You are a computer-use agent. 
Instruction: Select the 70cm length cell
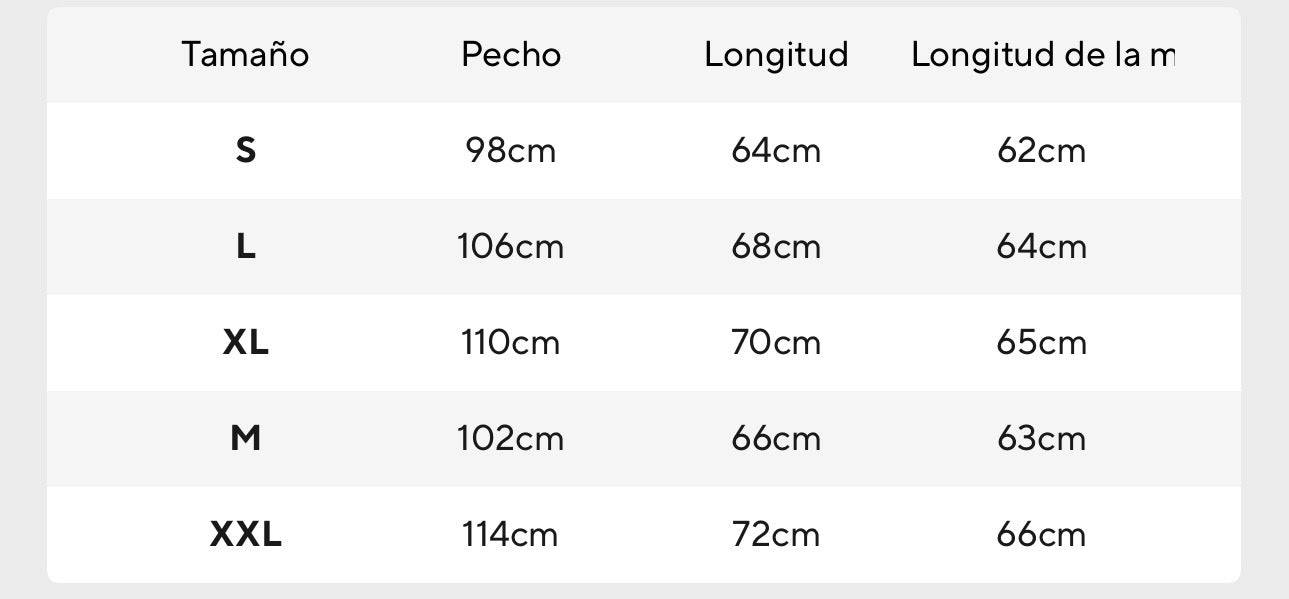point(776,343)
